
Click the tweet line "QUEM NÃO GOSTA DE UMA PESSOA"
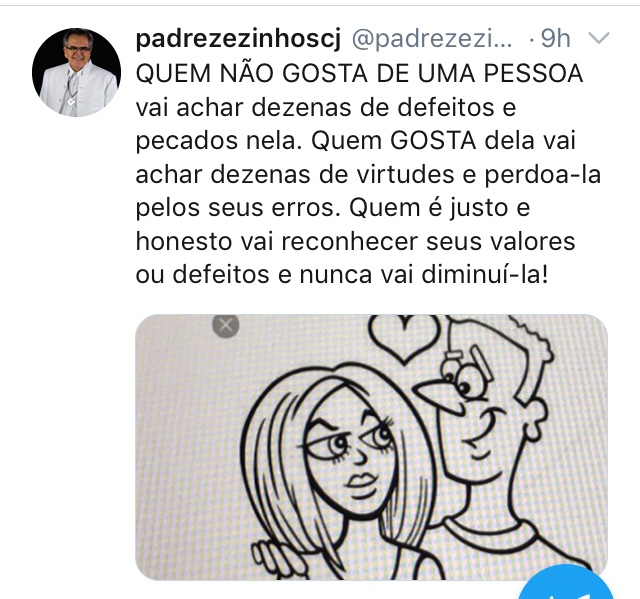(359, 74)
